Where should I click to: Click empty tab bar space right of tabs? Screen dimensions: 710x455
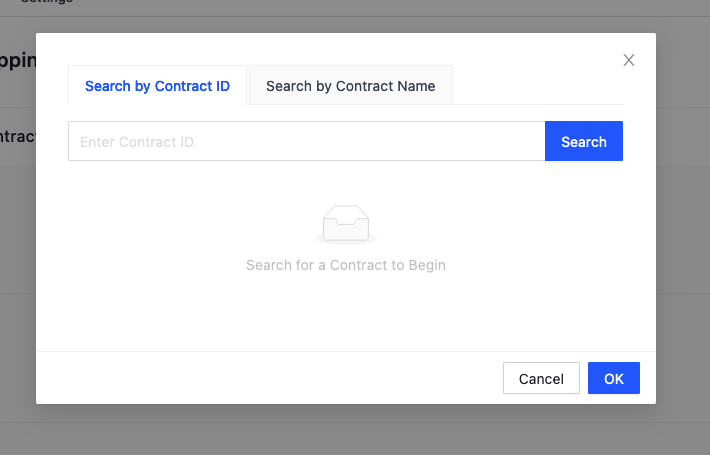(538, 86)
